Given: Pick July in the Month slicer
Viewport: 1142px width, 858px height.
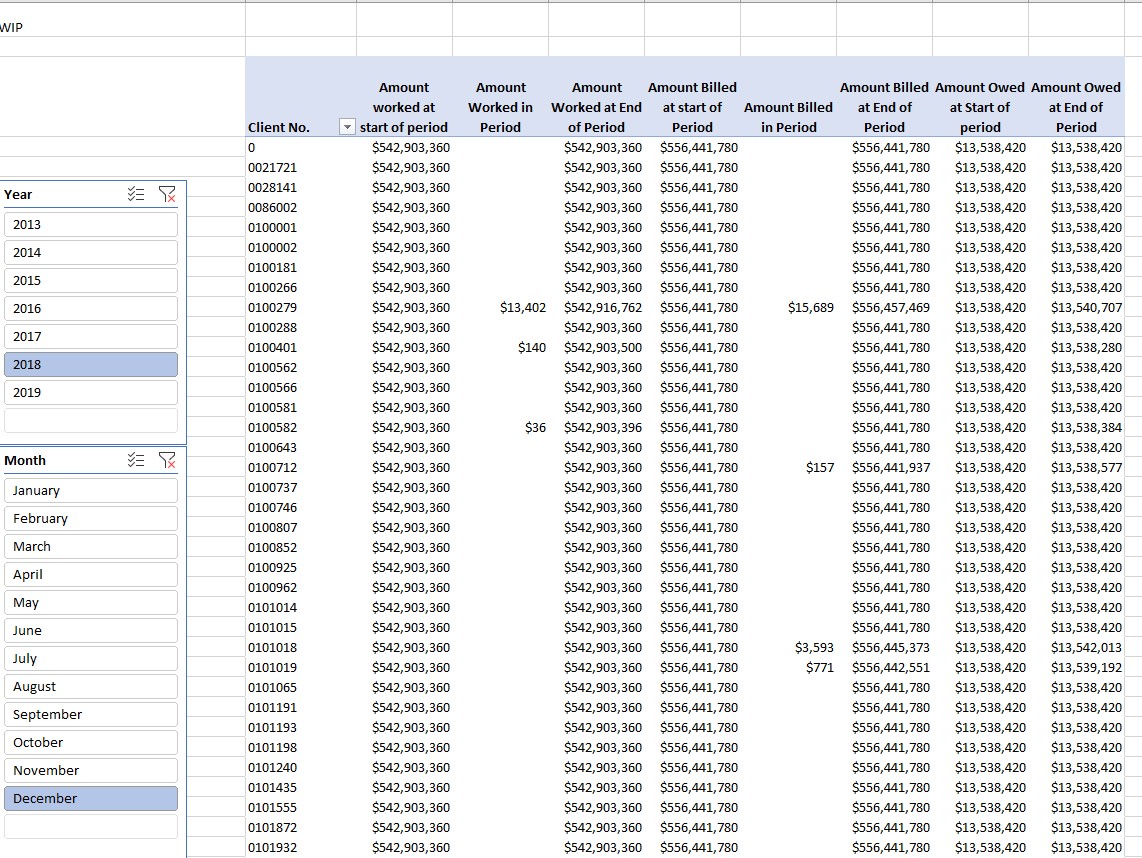Looking at the screenshot, I should [91, 658].
